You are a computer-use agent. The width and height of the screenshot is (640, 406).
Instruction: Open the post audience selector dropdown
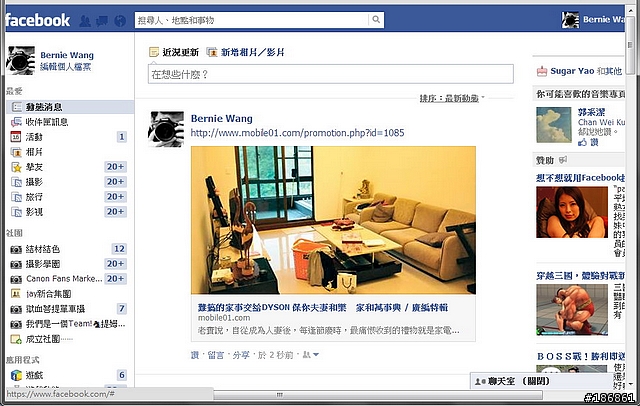(x=311, y=355)
